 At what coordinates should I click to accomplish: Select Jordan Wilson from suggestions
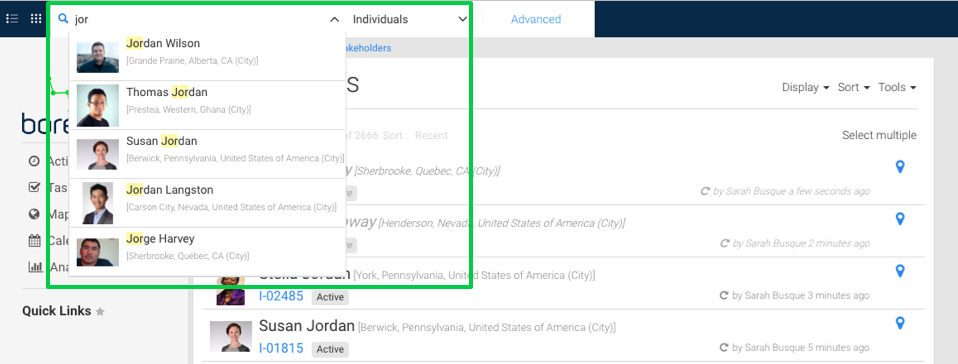tap(207, 56)
